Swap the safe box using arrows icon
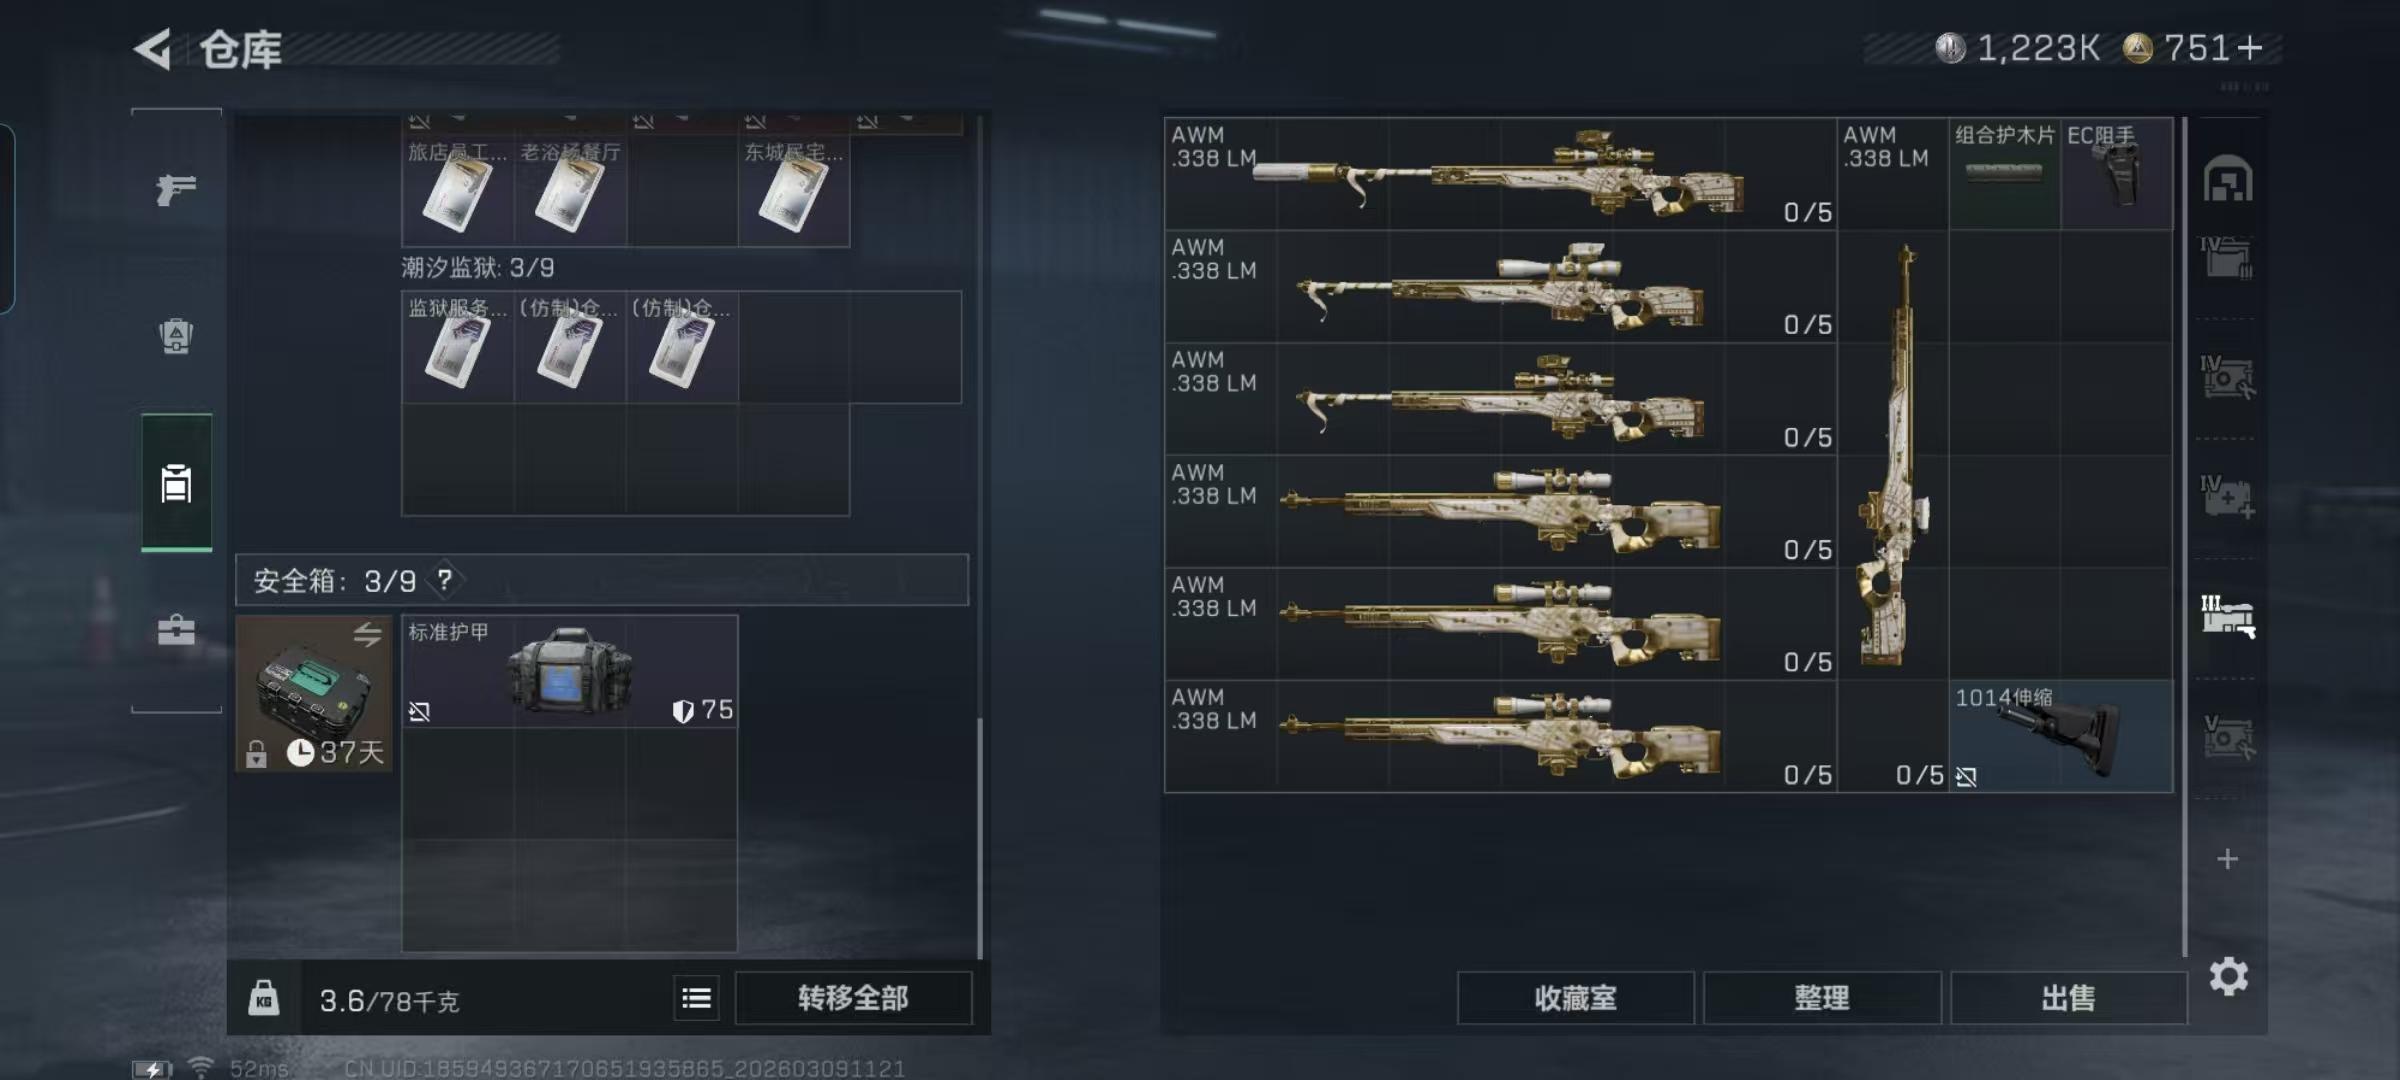Image resolution: width=2400 pixels, height=1080 pixels. [x=367, y=634]
